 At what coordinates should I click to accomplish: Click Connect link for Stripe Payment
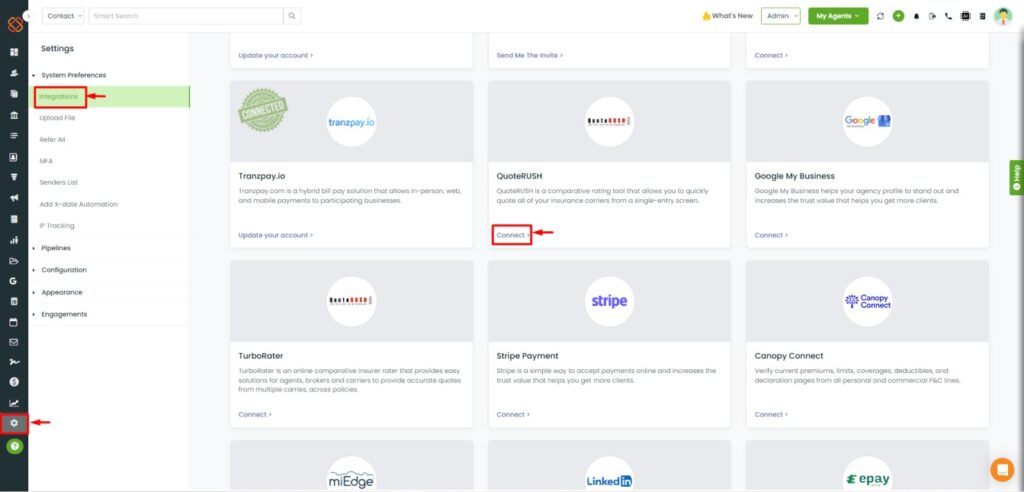(513, 414)
